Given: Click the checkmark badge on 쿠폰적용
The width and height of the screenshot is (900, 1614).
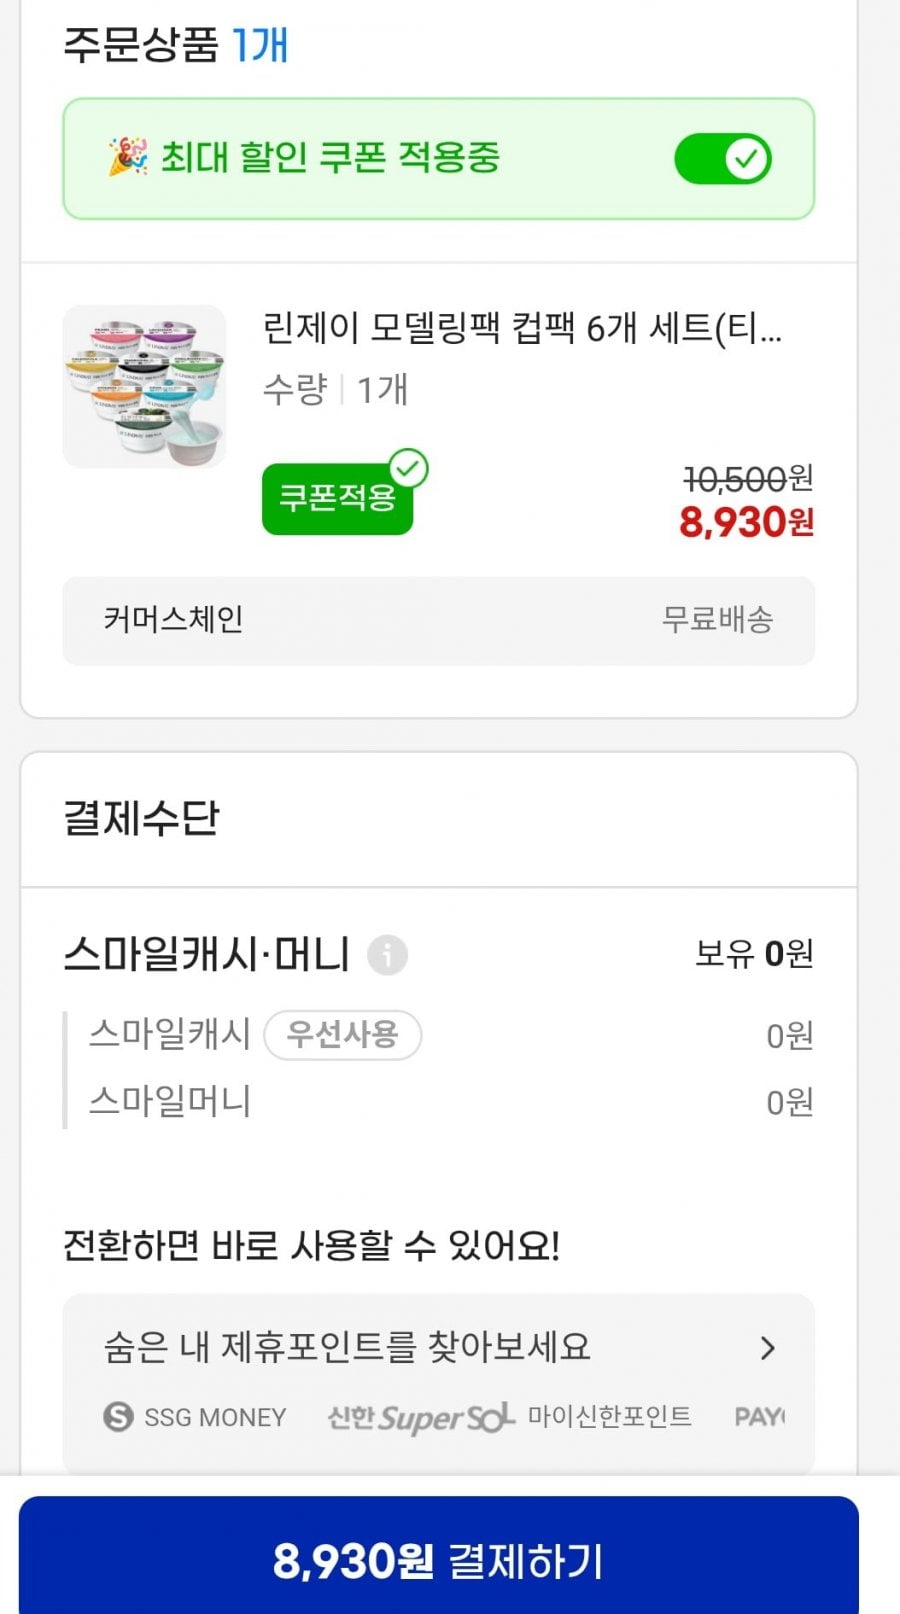Looking at the screenshot, I should click(x=408, y=468).
